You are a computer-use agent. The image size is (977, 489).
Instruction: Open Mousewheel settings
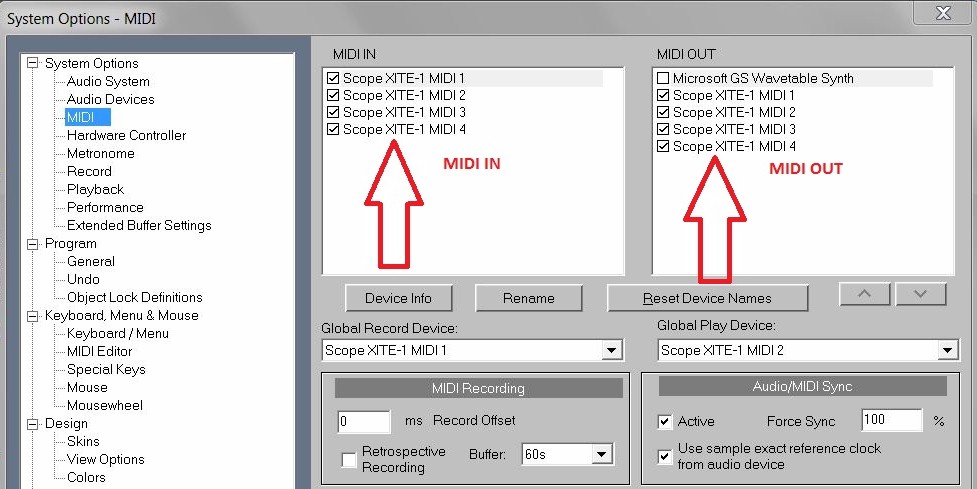(x=105, y=406)
